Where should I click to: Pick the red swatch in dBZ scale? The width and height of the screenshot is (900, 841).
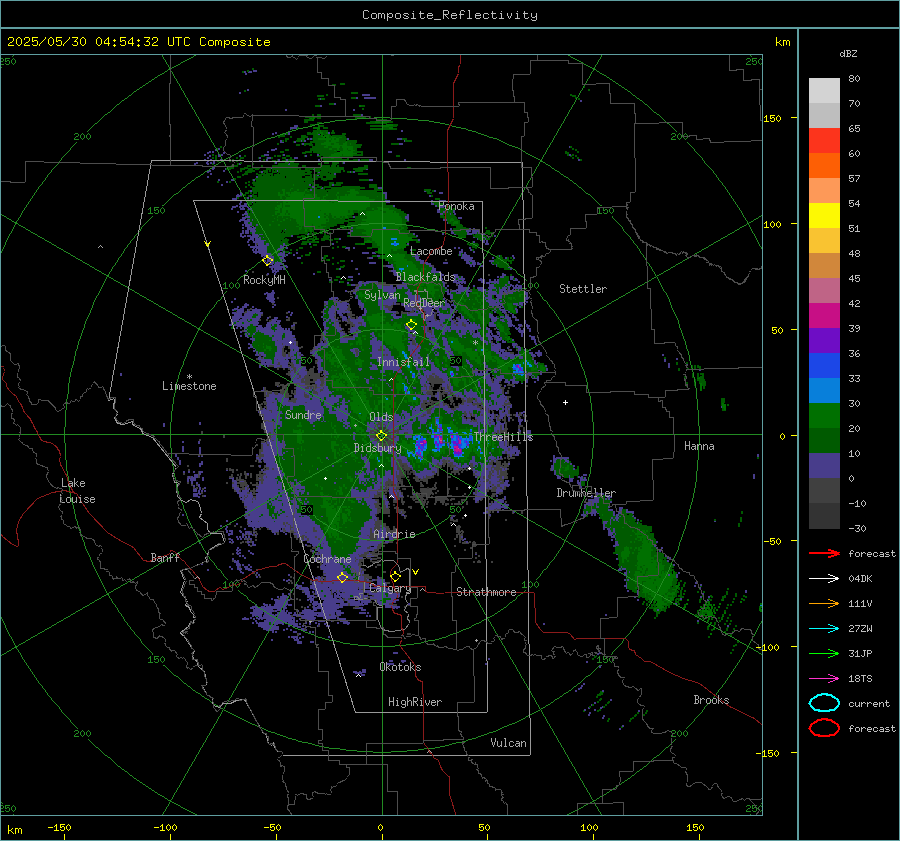coord(824,141)
